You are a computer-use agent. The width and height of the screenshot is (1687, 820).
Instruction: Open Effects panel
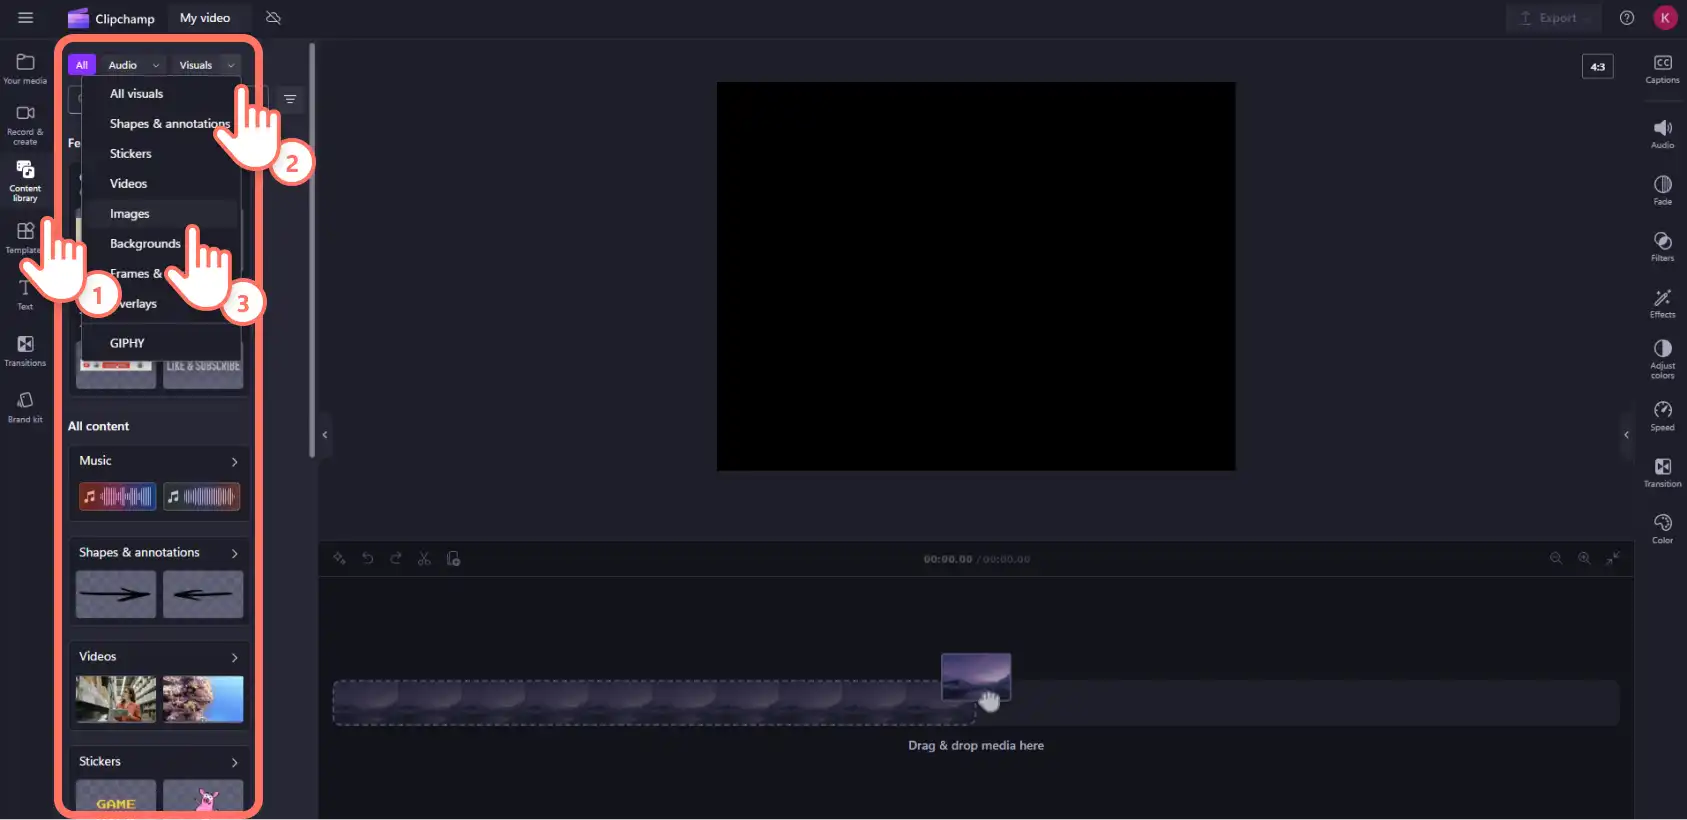click(x=1662, y=303)
